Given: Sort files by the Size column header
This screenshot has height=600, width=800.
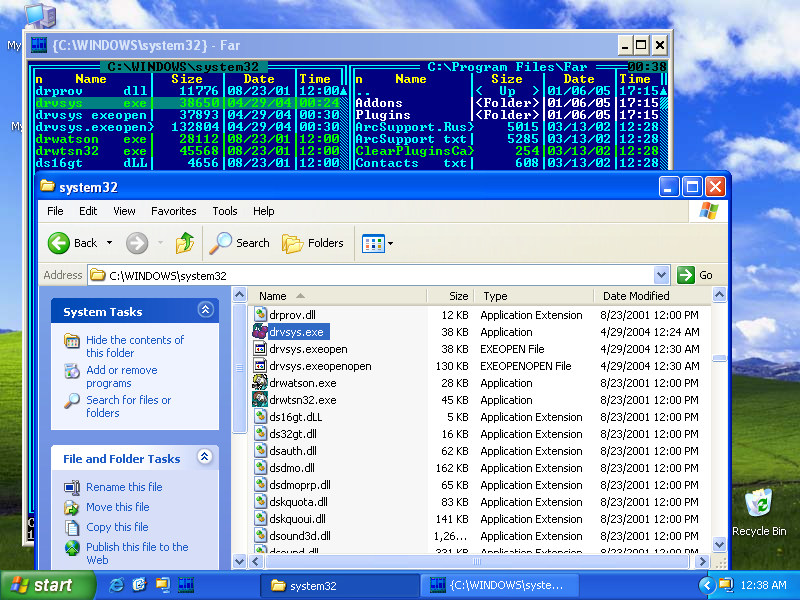Looking at the screenshot, I should pyautogui.click(x=450, y=296).
